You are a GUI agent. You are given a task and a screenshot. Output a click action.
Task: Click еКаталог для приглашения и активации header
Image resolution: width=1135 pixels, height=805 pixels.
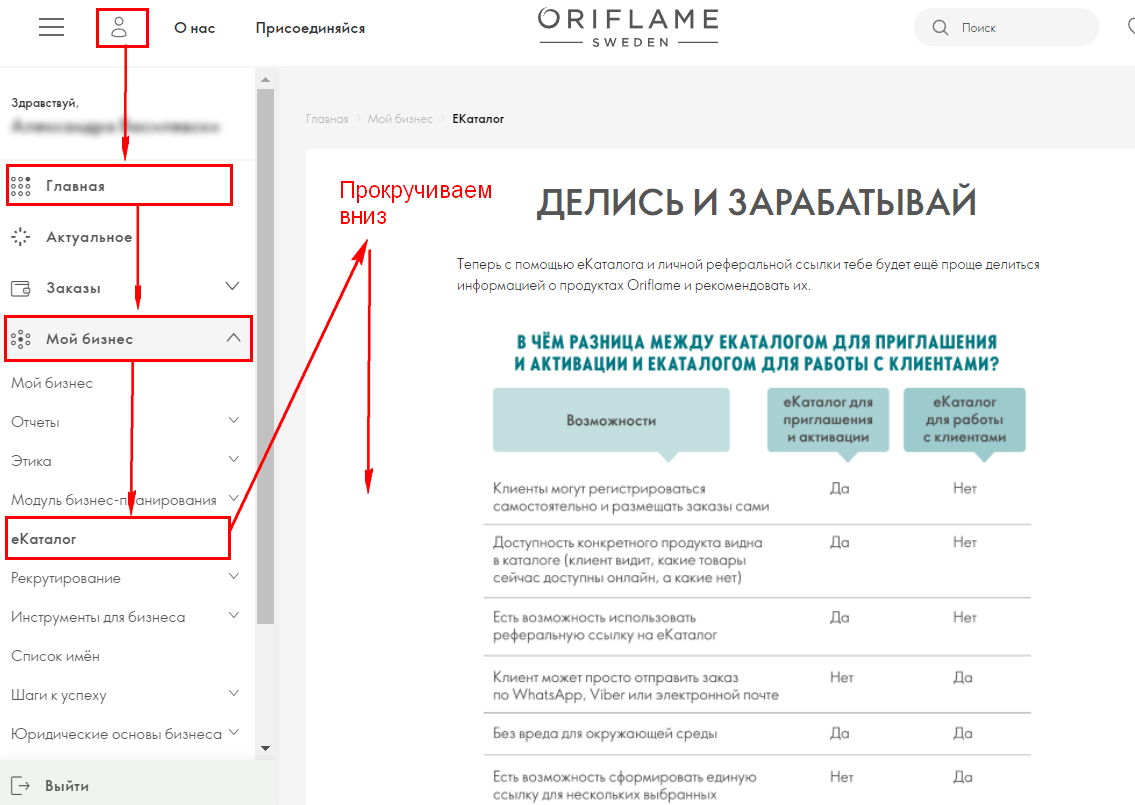pos(828,420)
